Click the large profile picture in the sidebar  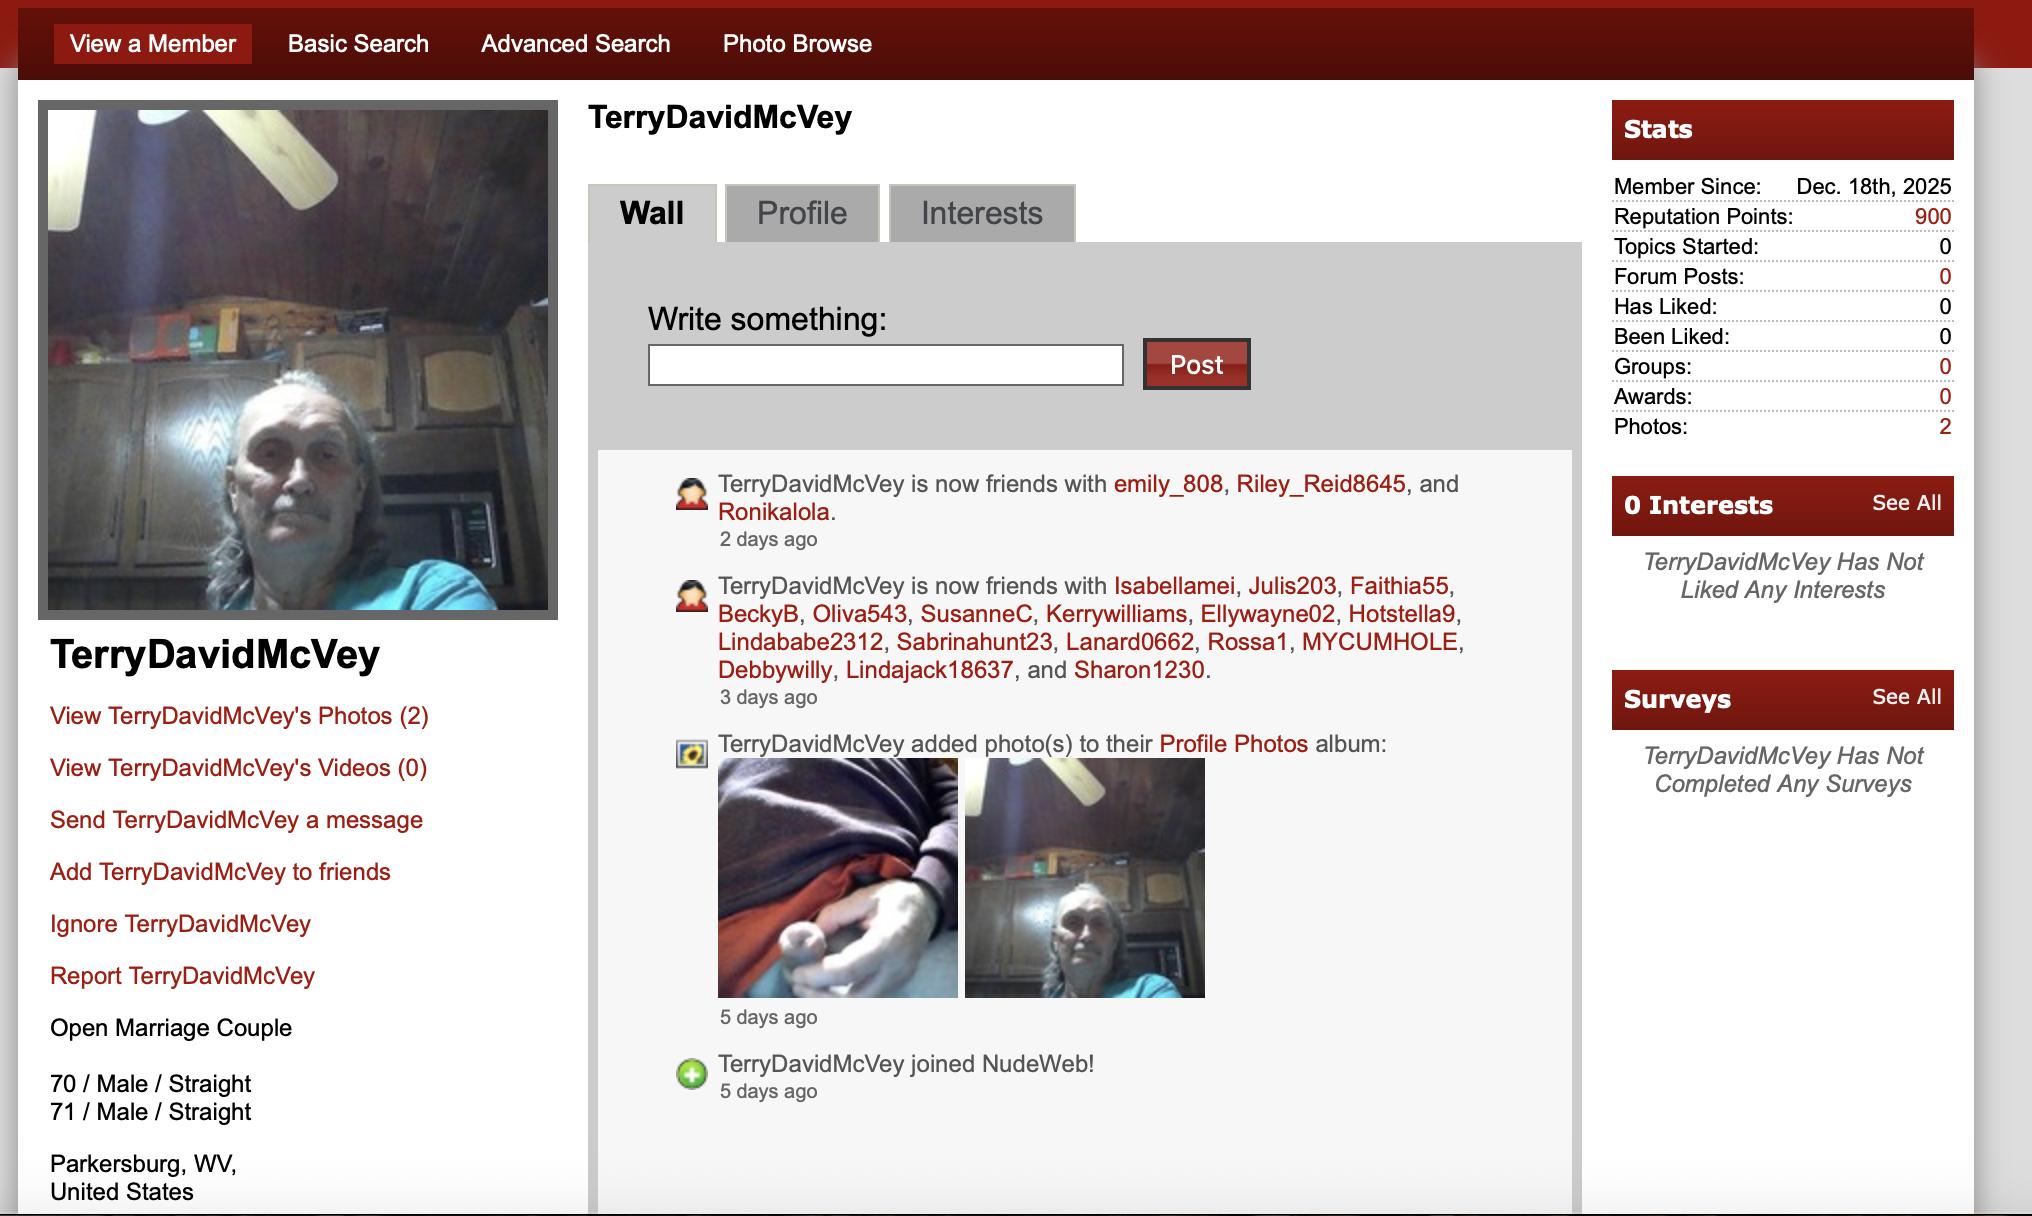(298, 360)
